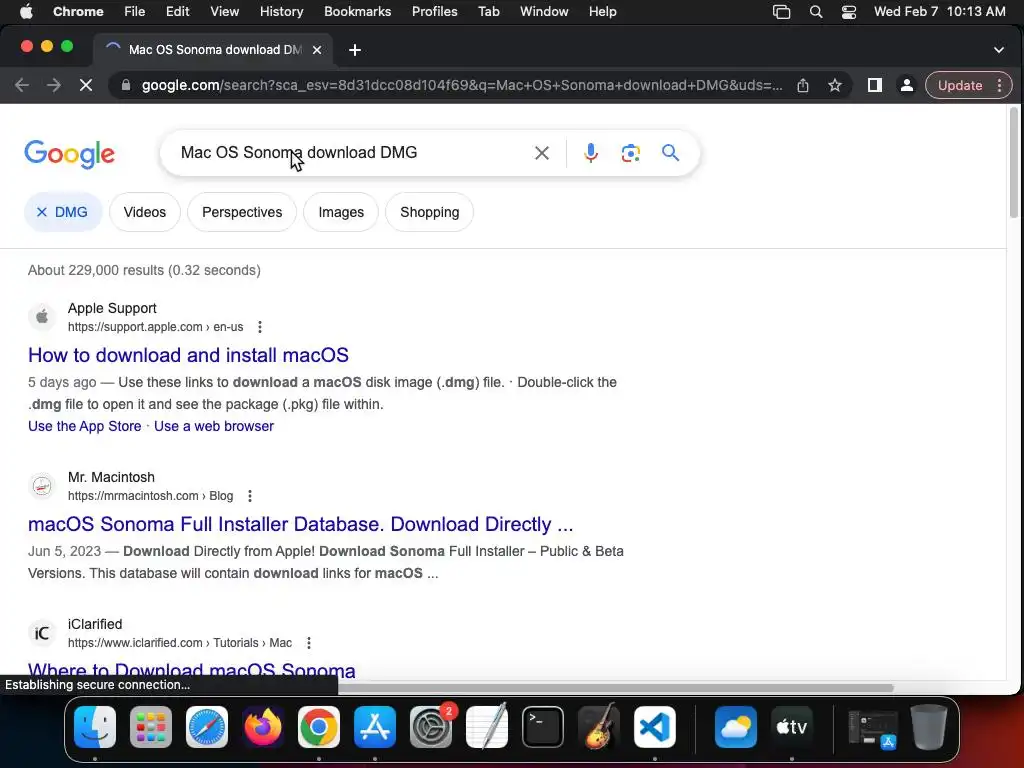Open options for the iClarified result

(x=309, y=643)
